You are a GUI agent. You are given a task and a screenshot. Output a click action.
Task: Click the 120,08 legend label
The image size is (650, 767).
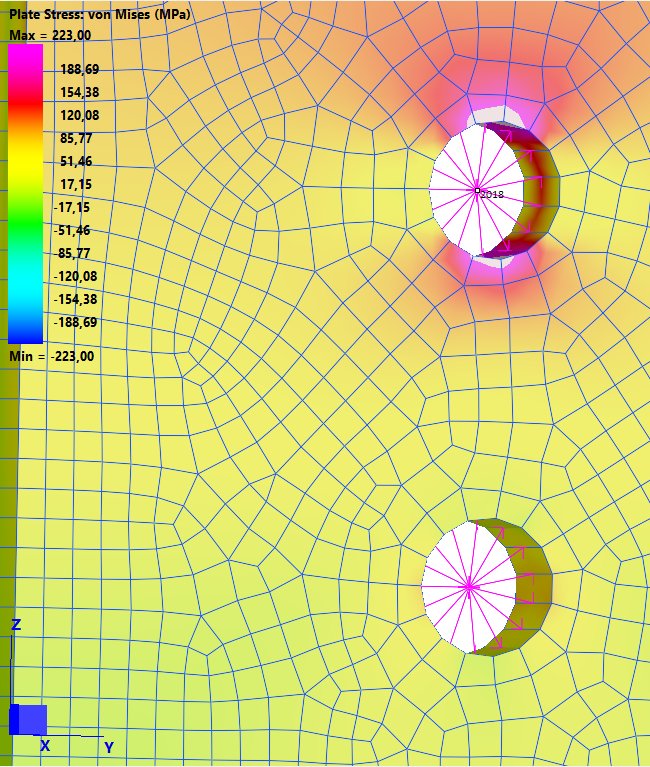click(80, 115)
